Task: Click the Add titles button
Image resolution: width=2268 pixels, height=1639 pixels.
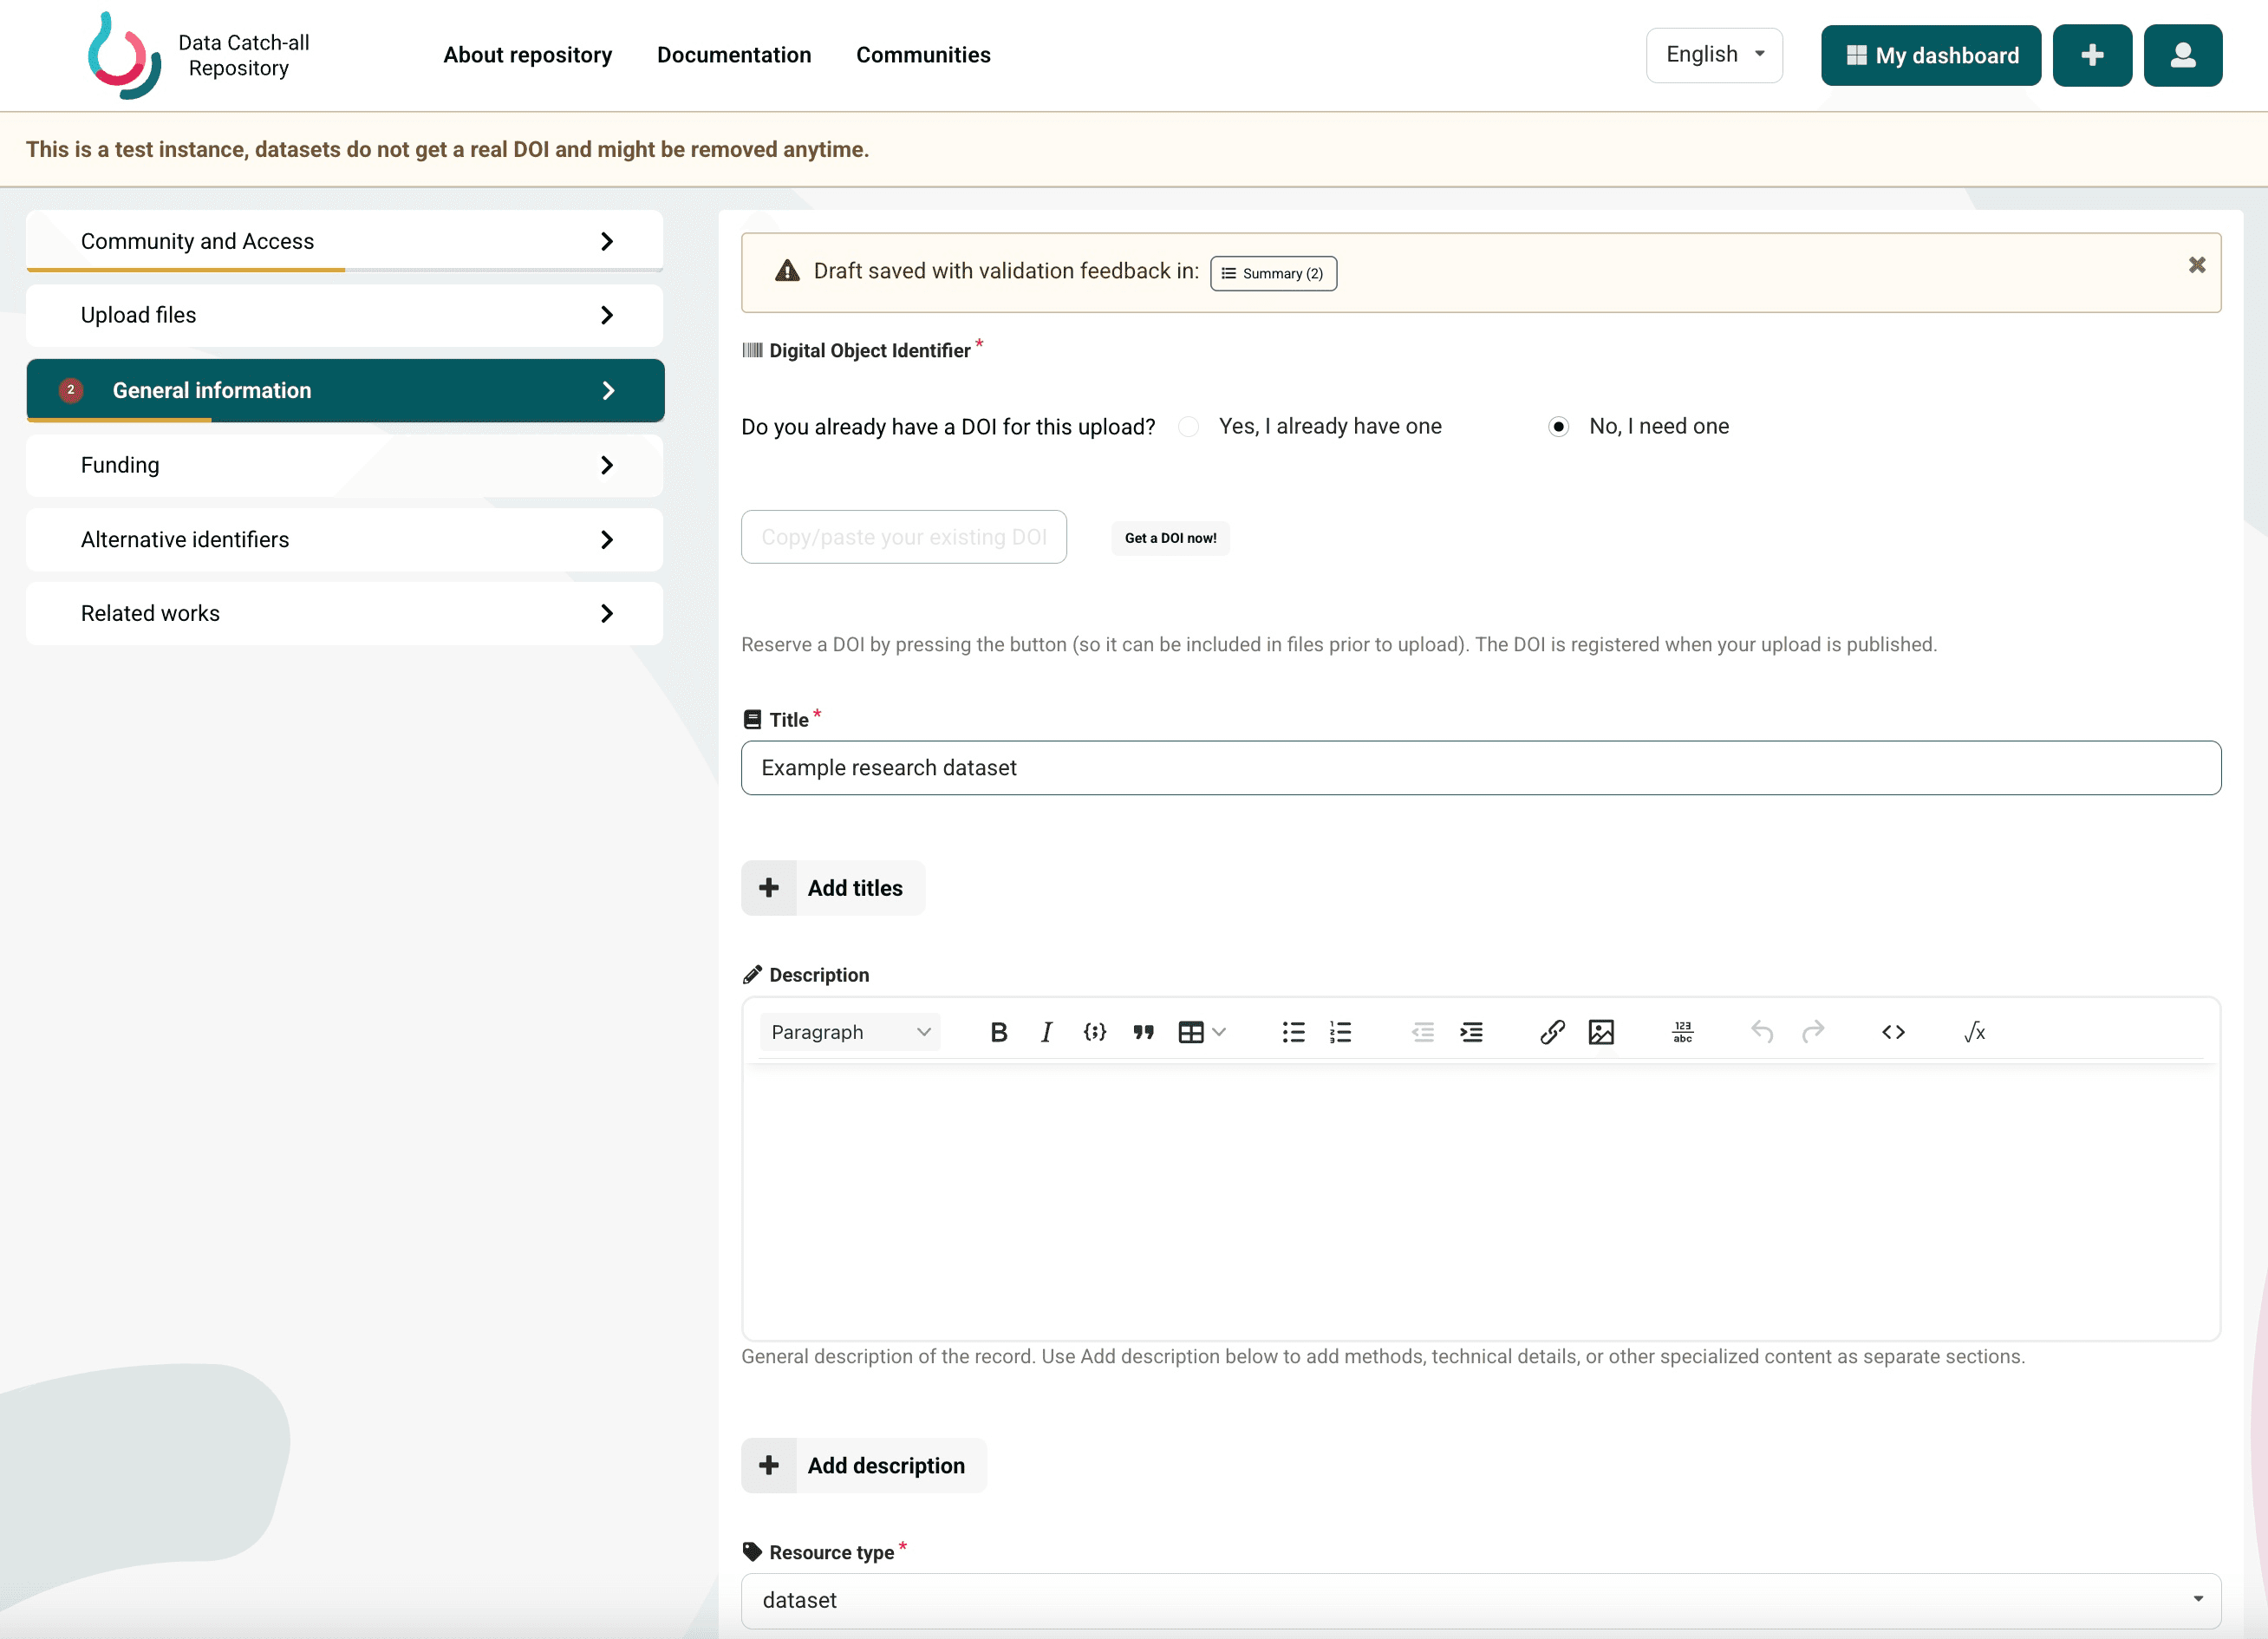Action: coord(832,888)
